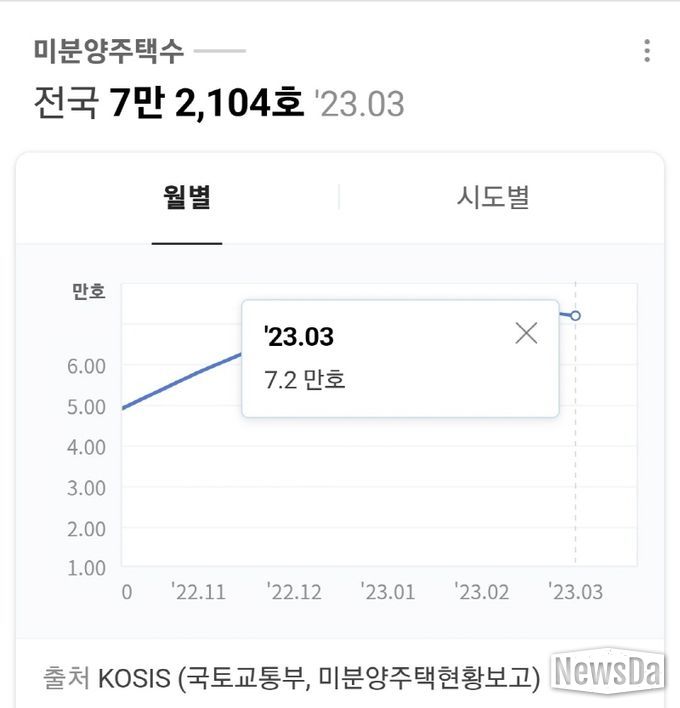Screen dimensions: 680x708
Task: Click the blue trend line on chart
Action: (182, 381)
